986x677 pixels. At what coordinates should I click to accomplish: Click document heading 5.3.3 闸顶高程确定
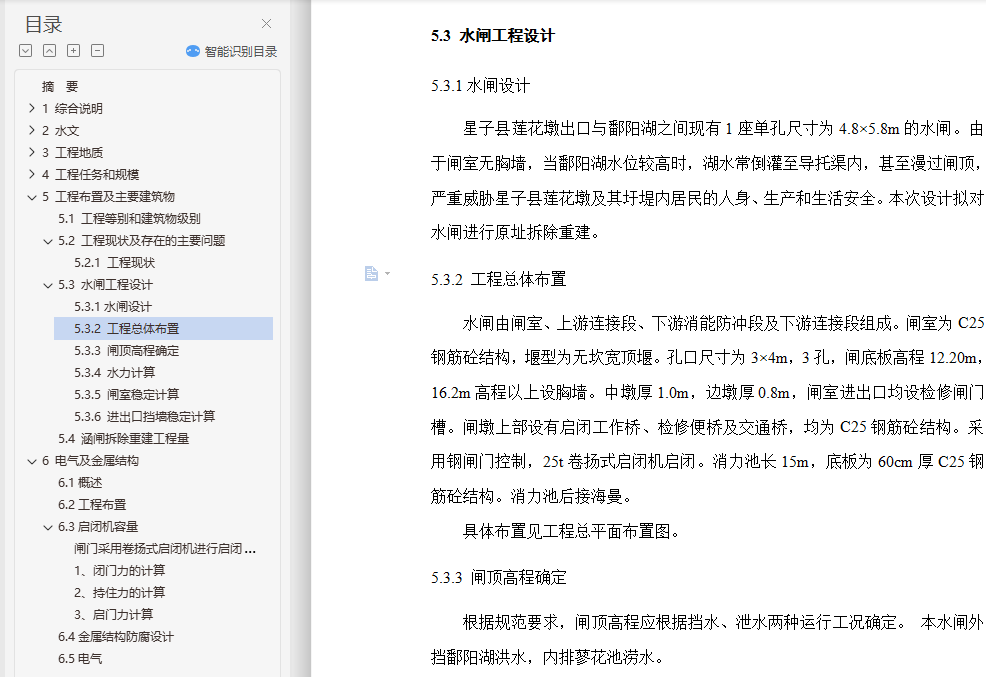point(499,577)
